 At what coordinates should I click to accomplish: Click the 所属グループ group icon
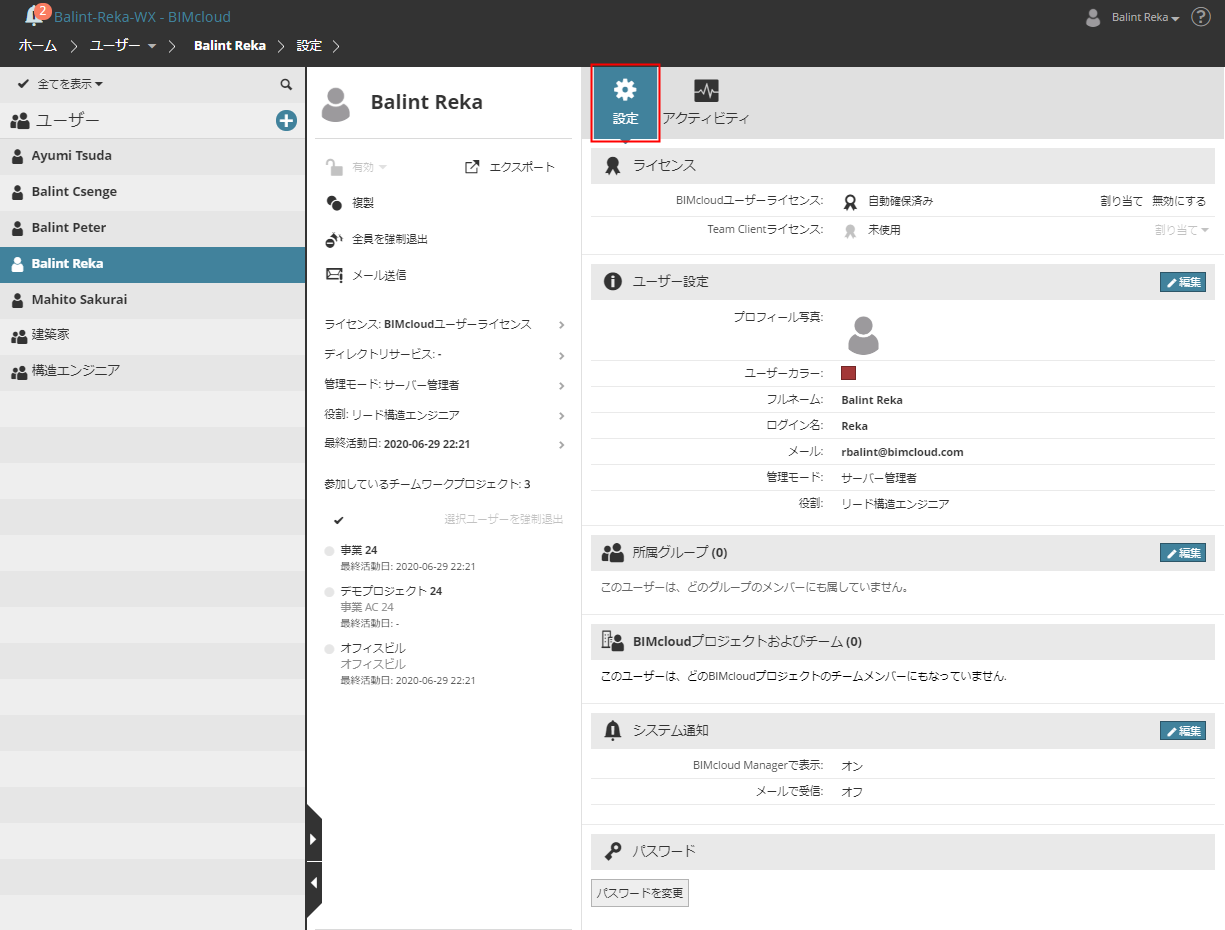click(x=613, y=553)
